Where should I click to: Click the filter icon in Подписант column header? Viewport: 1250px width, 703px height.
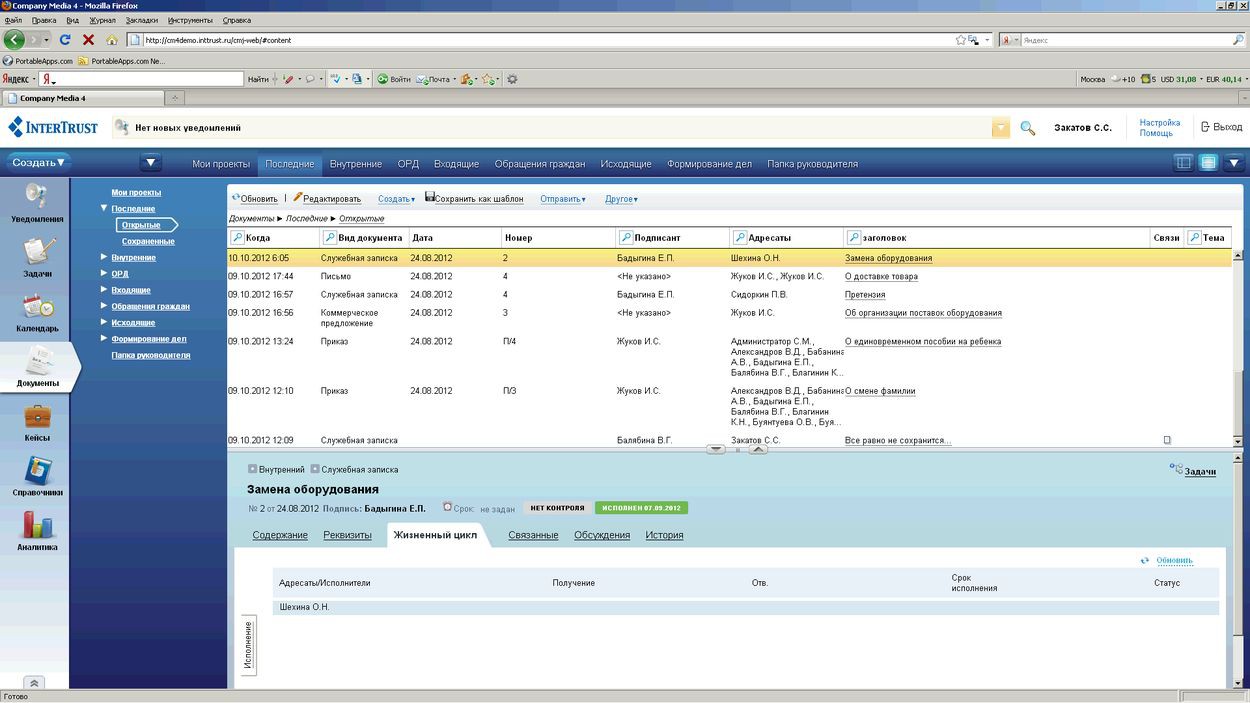tap(626, 238)
